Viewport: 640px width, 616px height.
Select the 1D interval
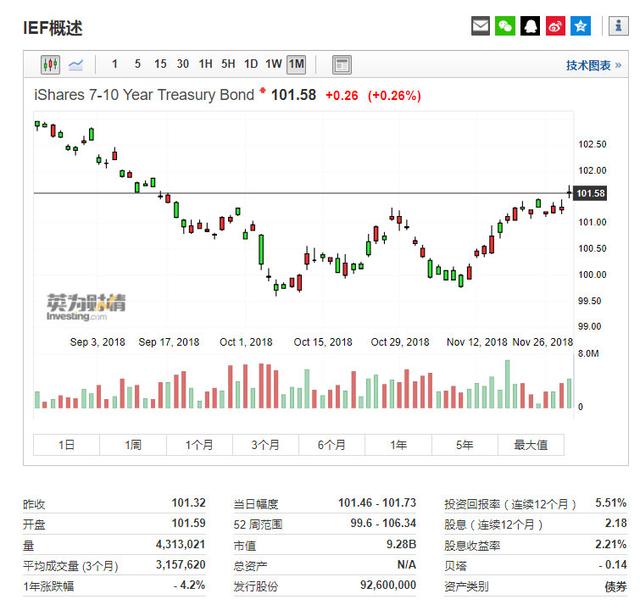[x=251, y=64]
